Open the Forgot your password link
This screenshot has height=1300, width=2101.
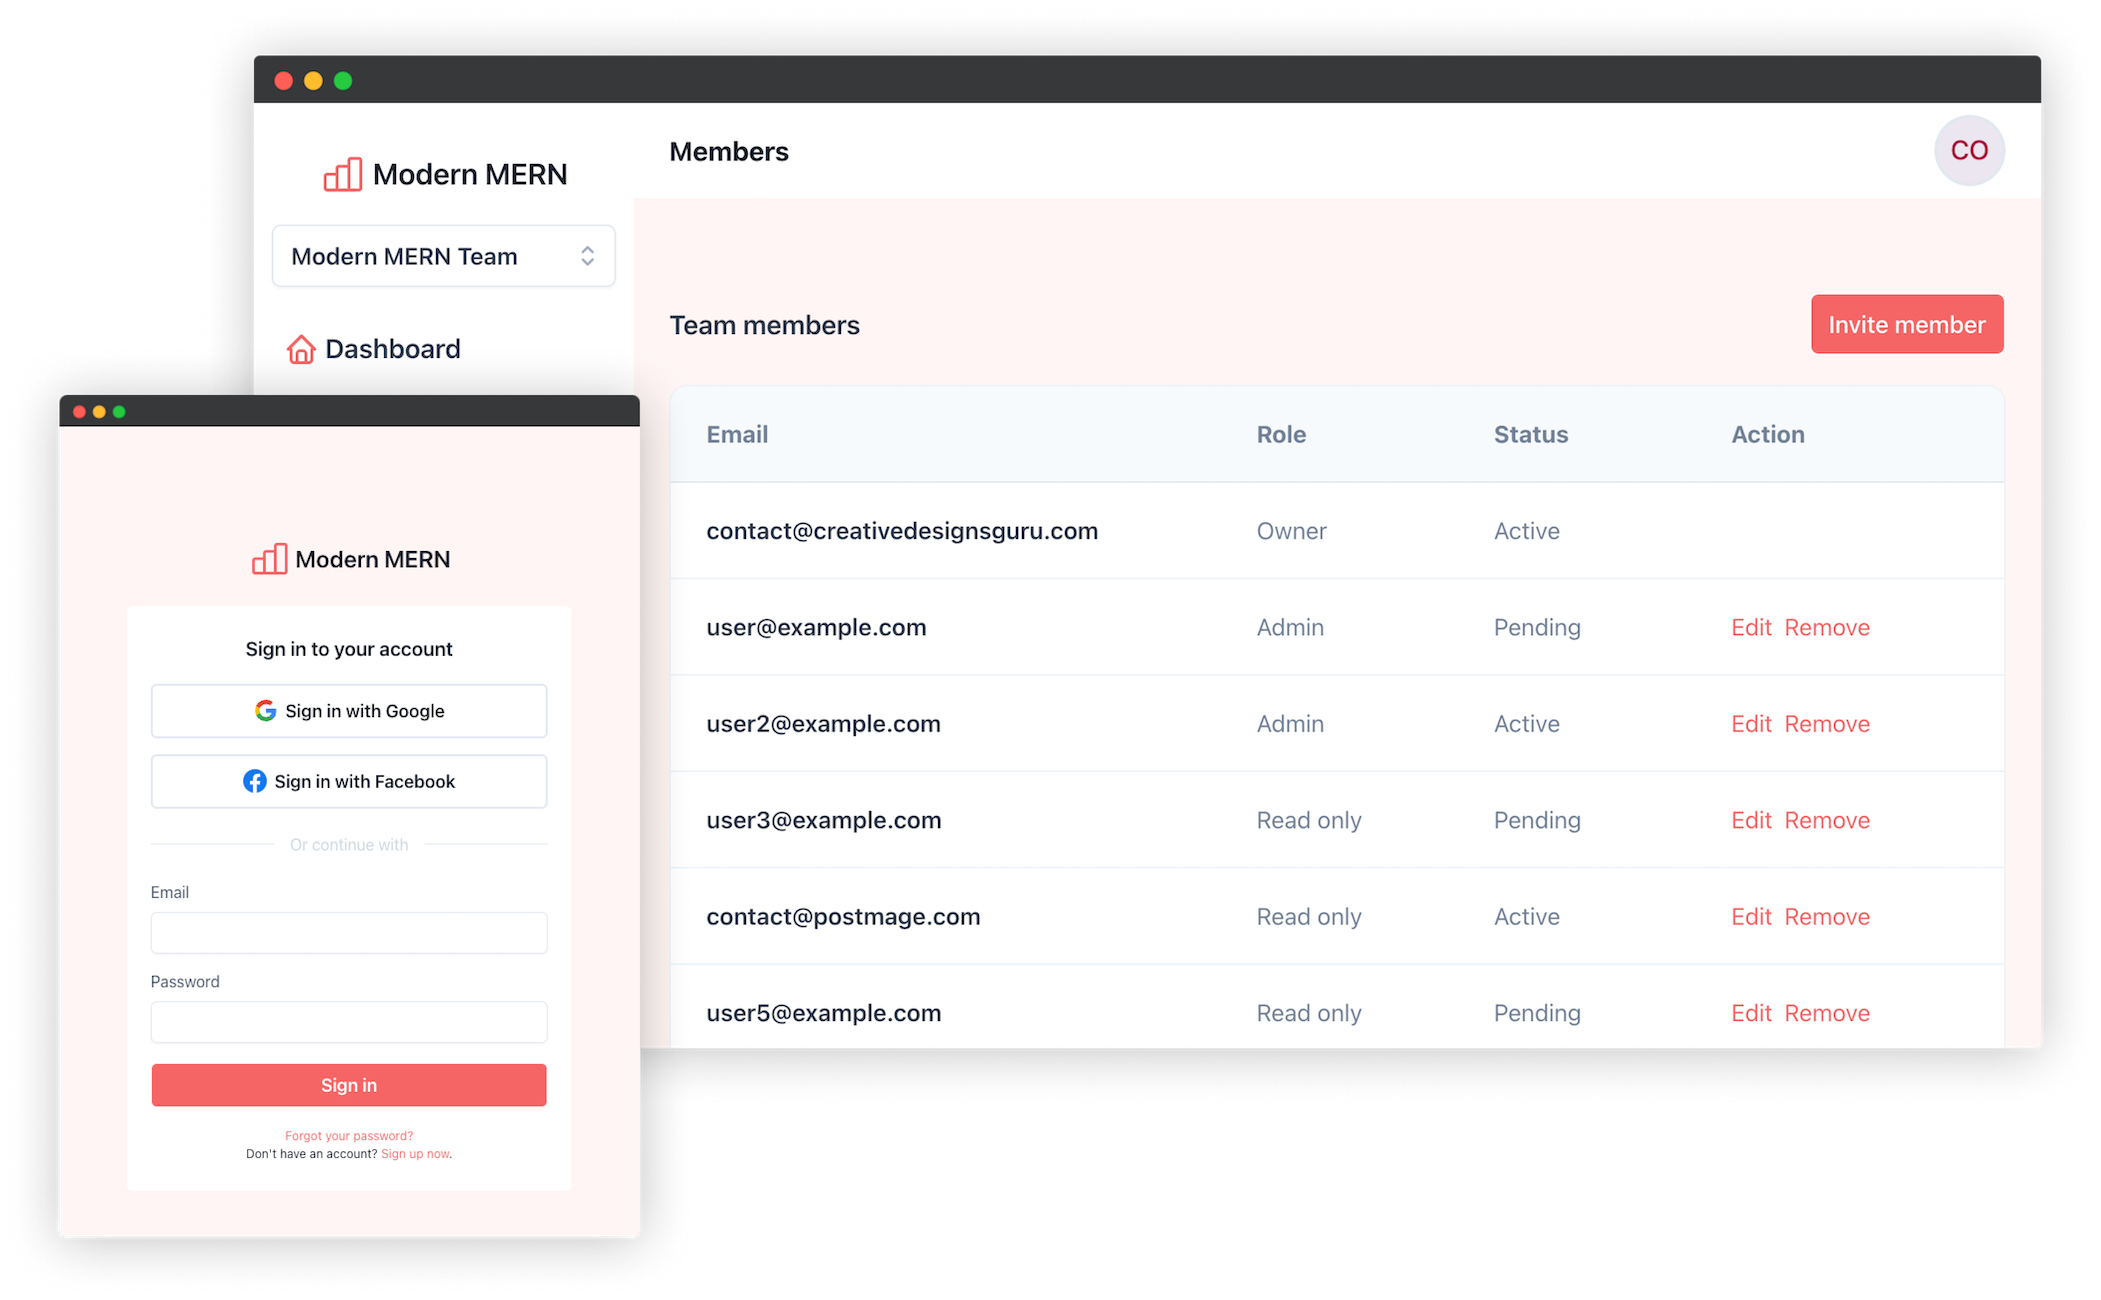click(348, 1135)
